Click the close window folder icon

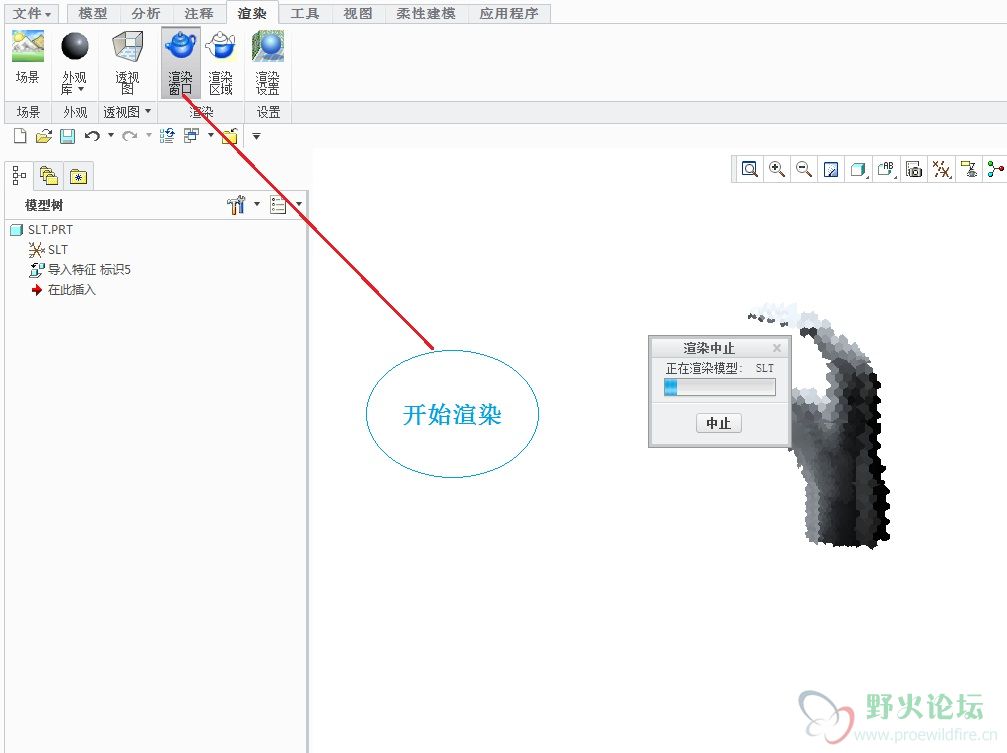click(230, 136)
